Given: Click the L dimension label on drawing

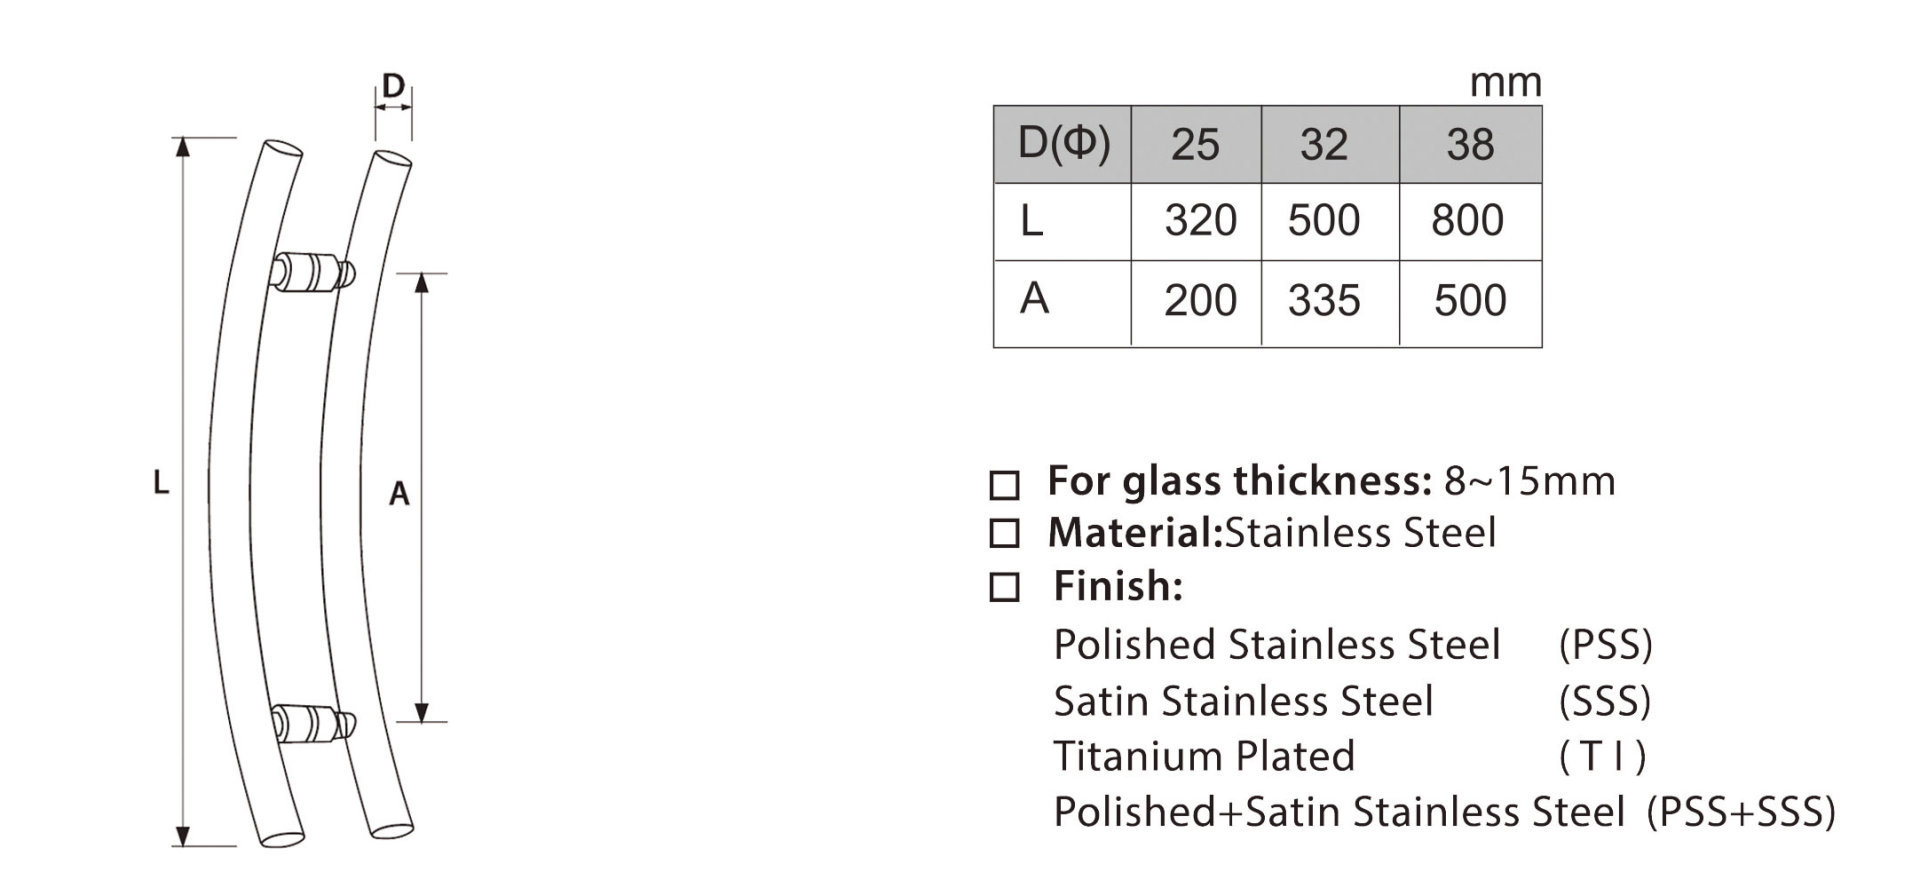Looking at the screenshot, I should (161, 484).
